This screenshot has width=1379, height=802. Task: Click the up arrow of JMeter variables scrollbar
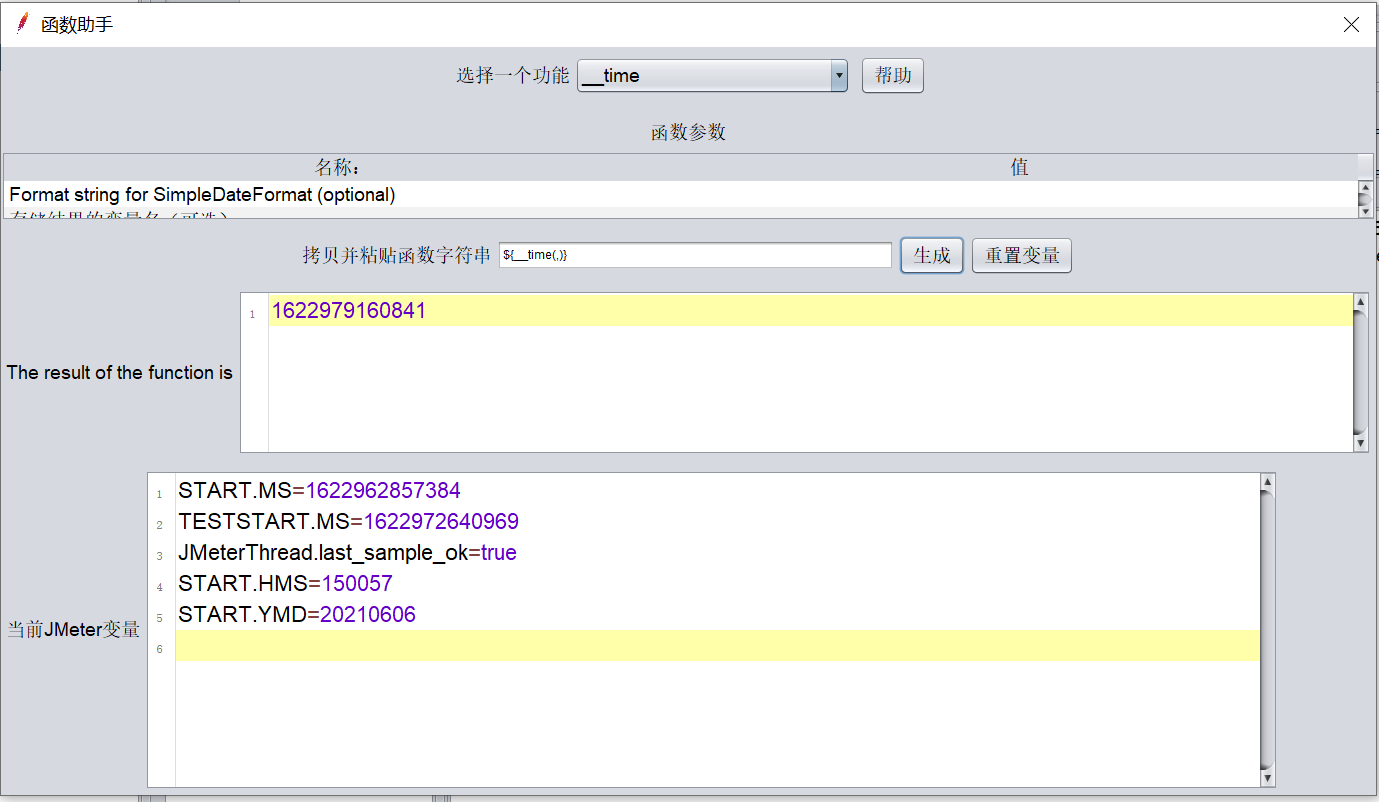pyautogui.click(x=1267, y=482)
